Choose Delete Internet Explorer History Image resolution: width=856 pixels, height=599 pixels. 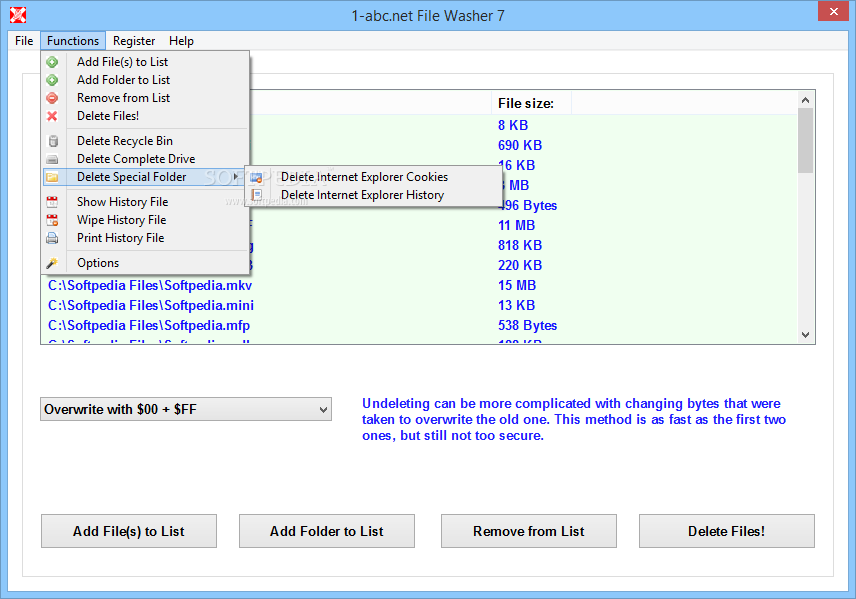coord(373,195)
